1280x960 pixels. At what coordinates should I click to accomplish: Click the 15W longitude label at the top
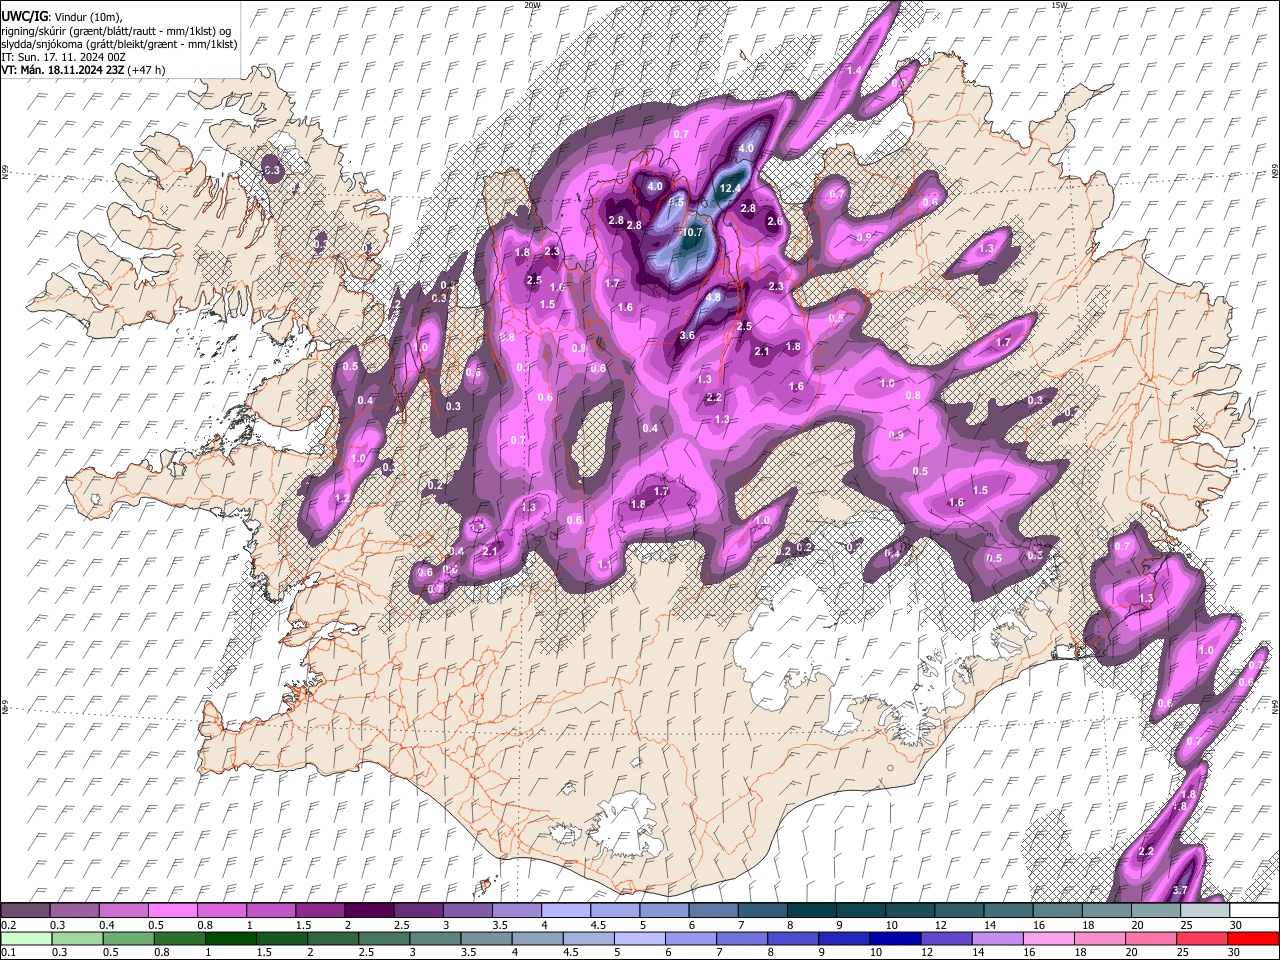(x=1059, y=5)
